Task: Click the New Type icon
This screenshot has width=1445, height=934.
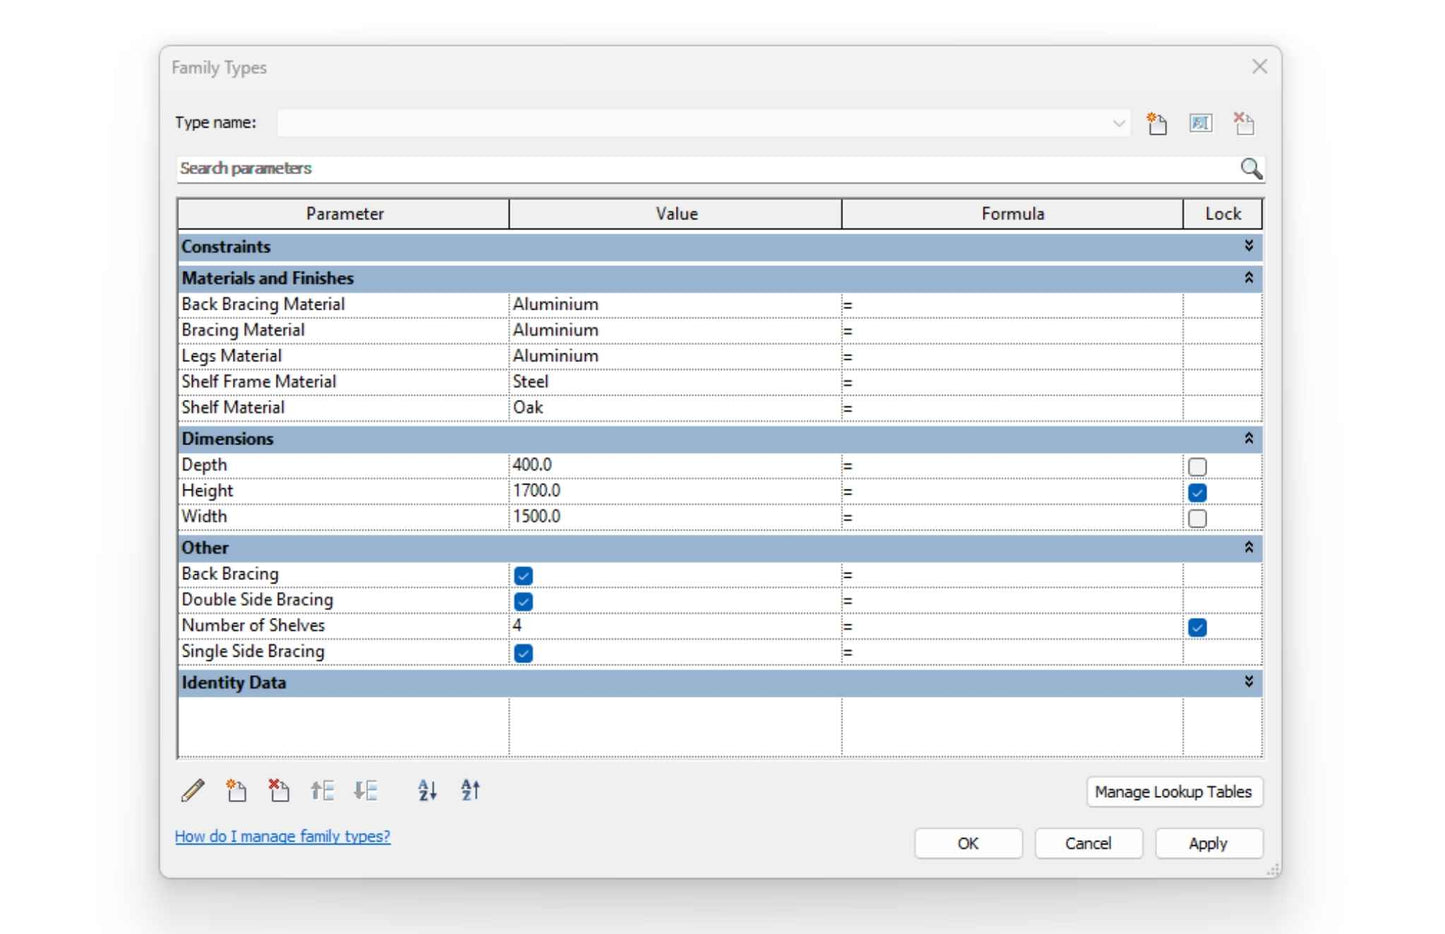Action: pyautogui.click(x=1157, y=123)
